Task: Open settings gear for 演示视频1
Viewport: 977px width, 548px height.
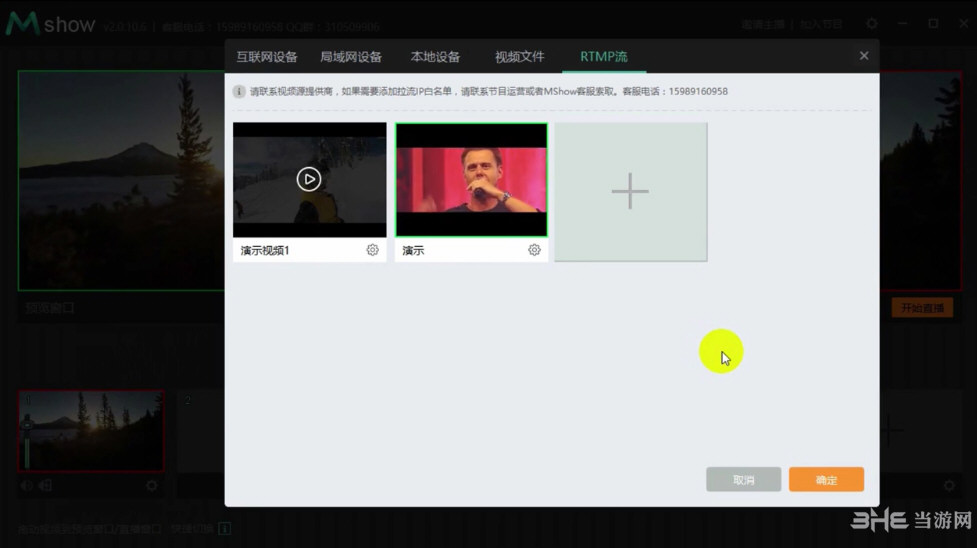Action: coord(372,250)
